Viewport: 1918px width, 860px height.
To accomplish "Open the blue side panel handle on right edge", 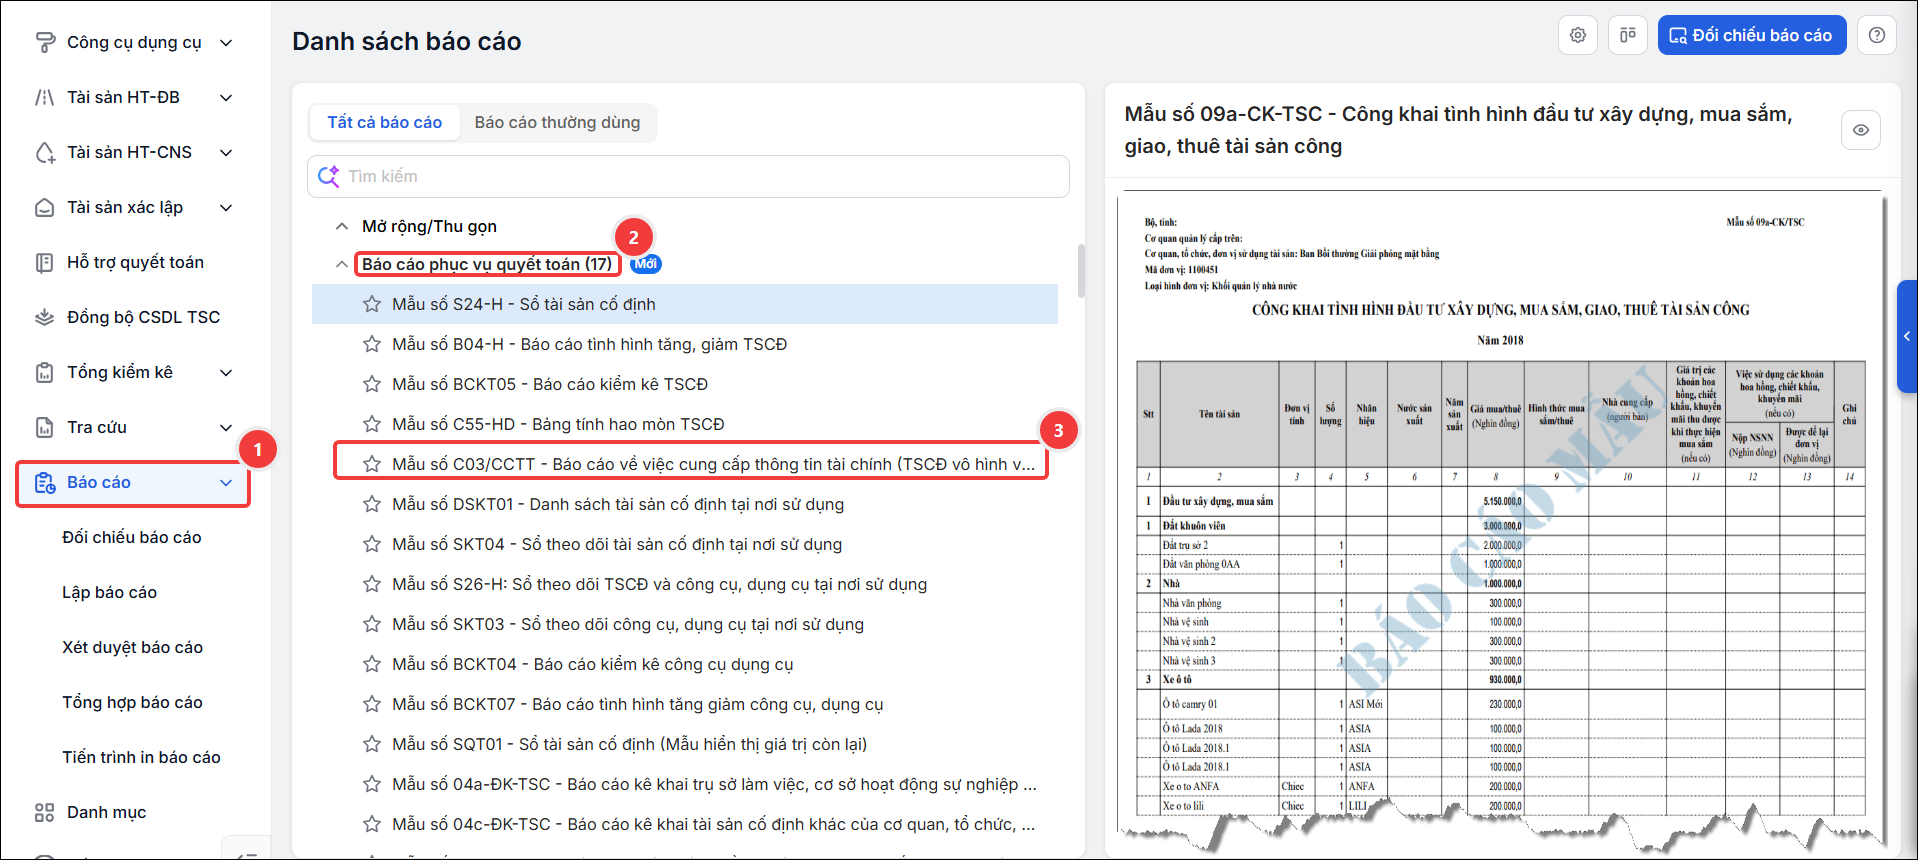I will click(x=1907, y=336).
